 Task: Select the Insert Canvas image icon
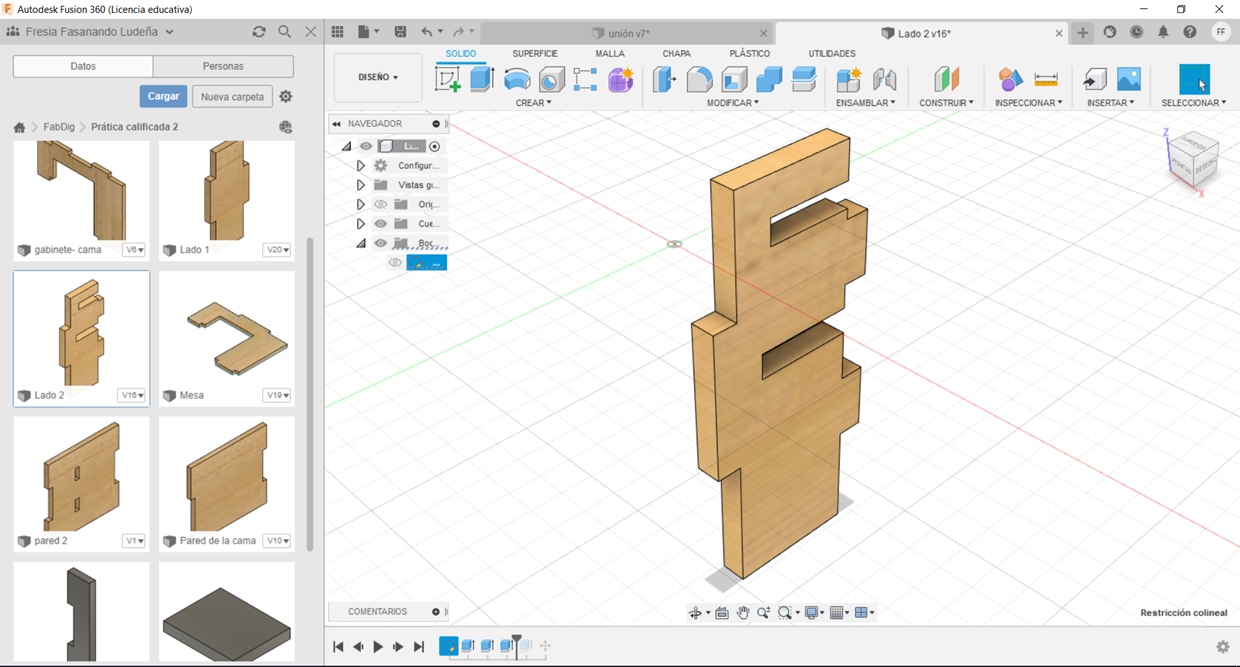pyautogui.click(x=1129, y=79)
